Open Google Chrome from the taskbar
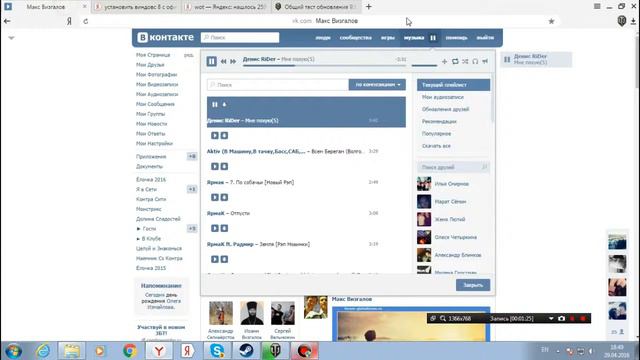This screenshot has height=360, width=640. click(x=130, y=351)
